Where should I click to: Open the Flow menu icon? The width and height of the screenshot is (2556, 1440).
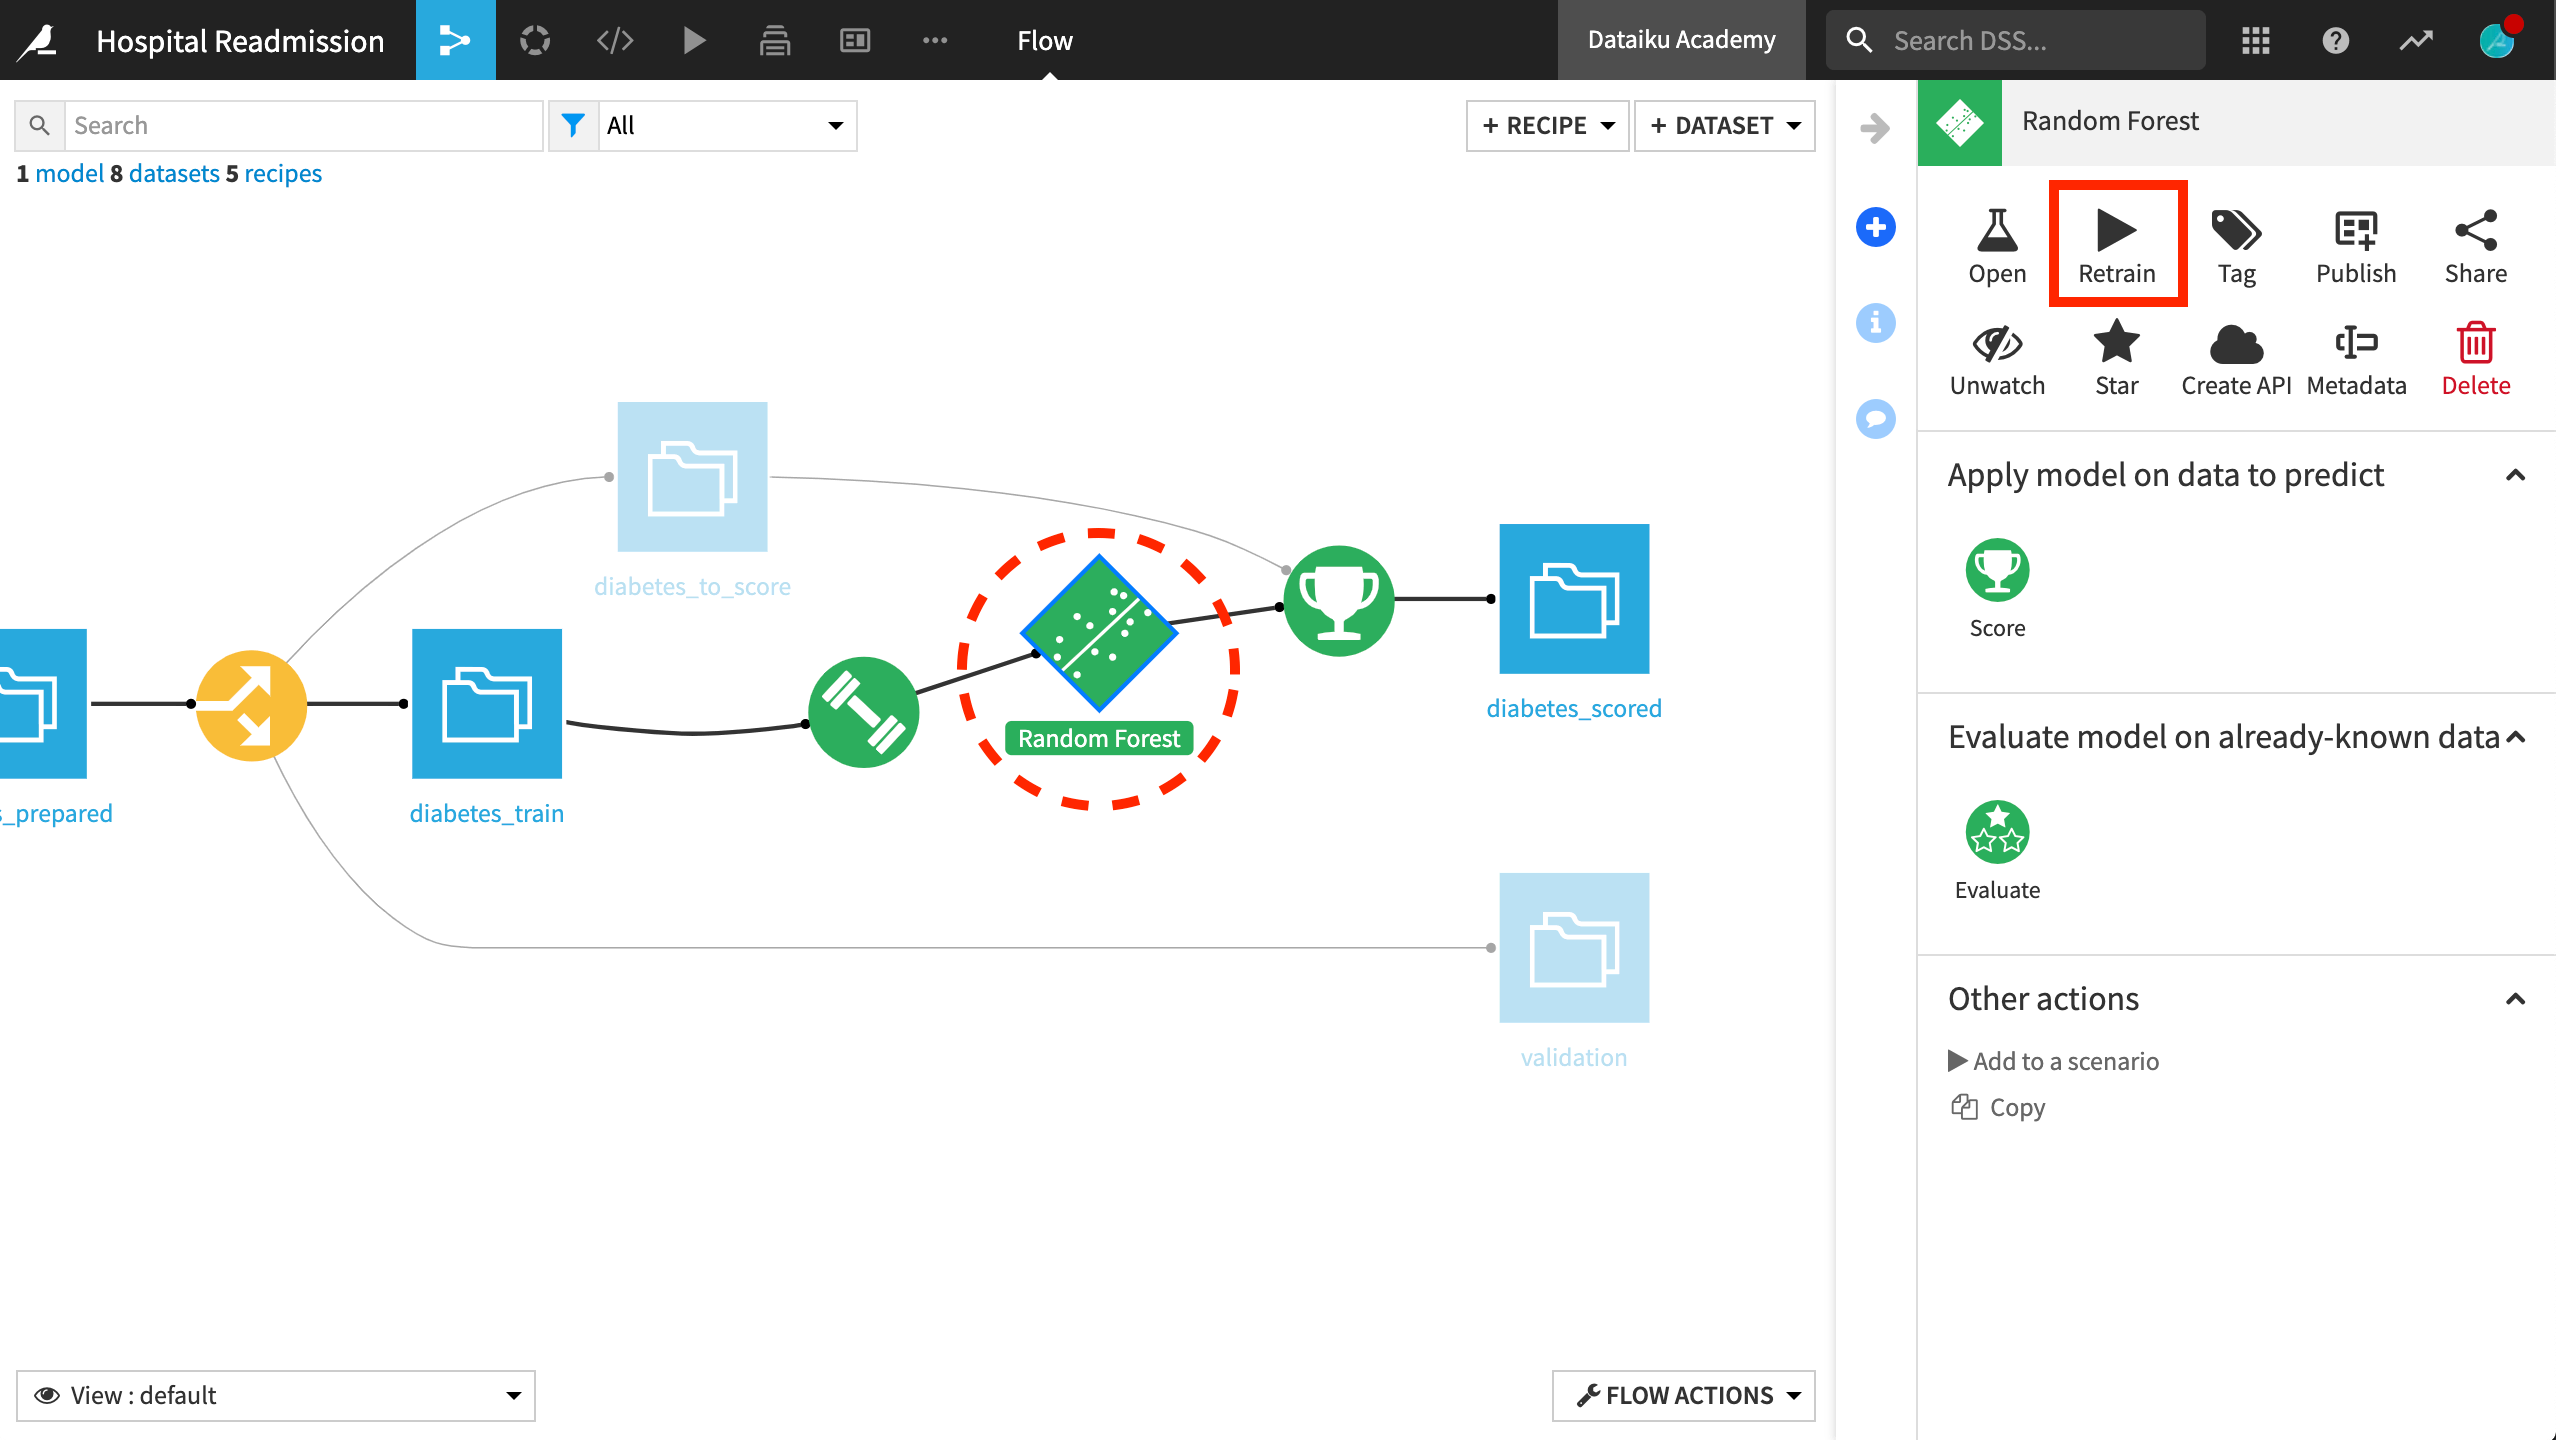pos(455,40)
